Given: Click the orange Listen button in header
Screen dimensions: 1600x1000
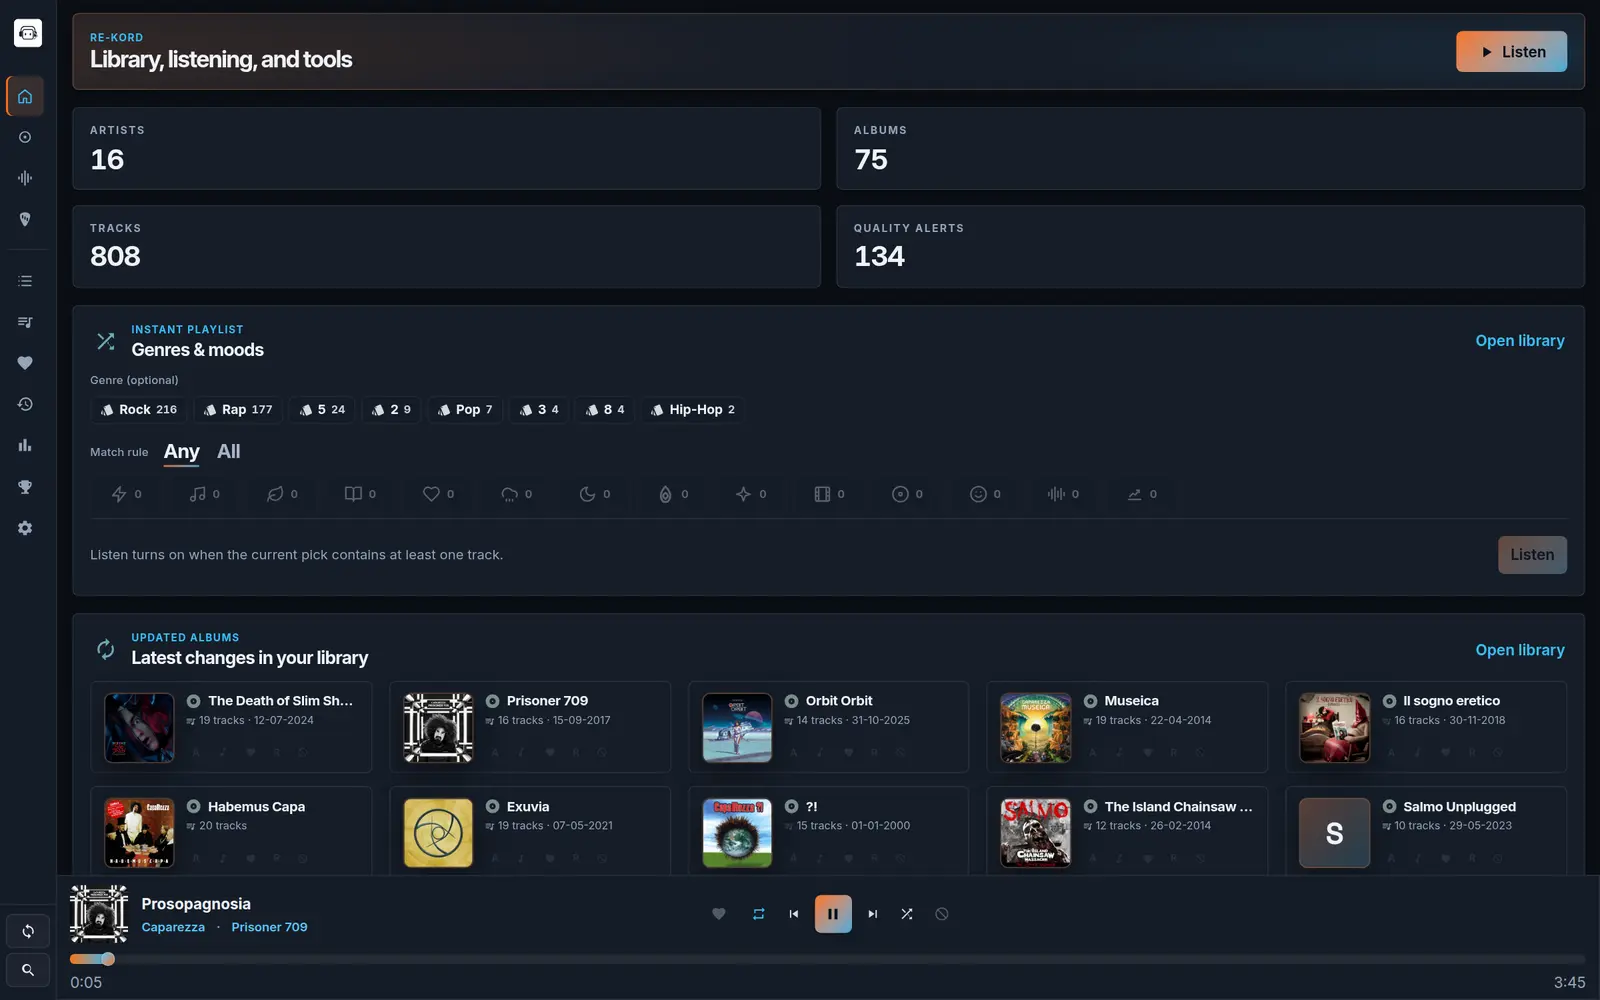Looking at the screenshot, I should pos(1511,52).
